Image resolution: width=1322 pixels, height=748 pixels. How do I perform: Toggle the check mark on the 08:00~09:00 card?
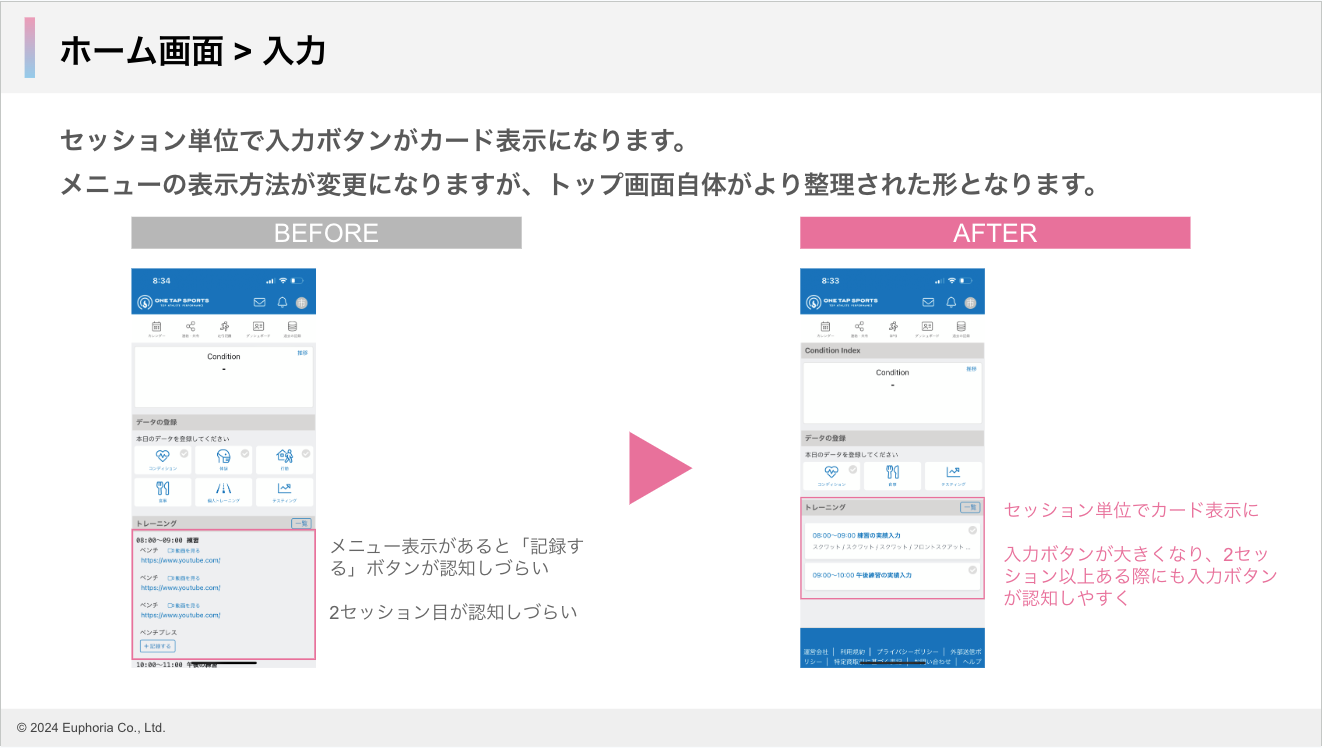point(973,531)
